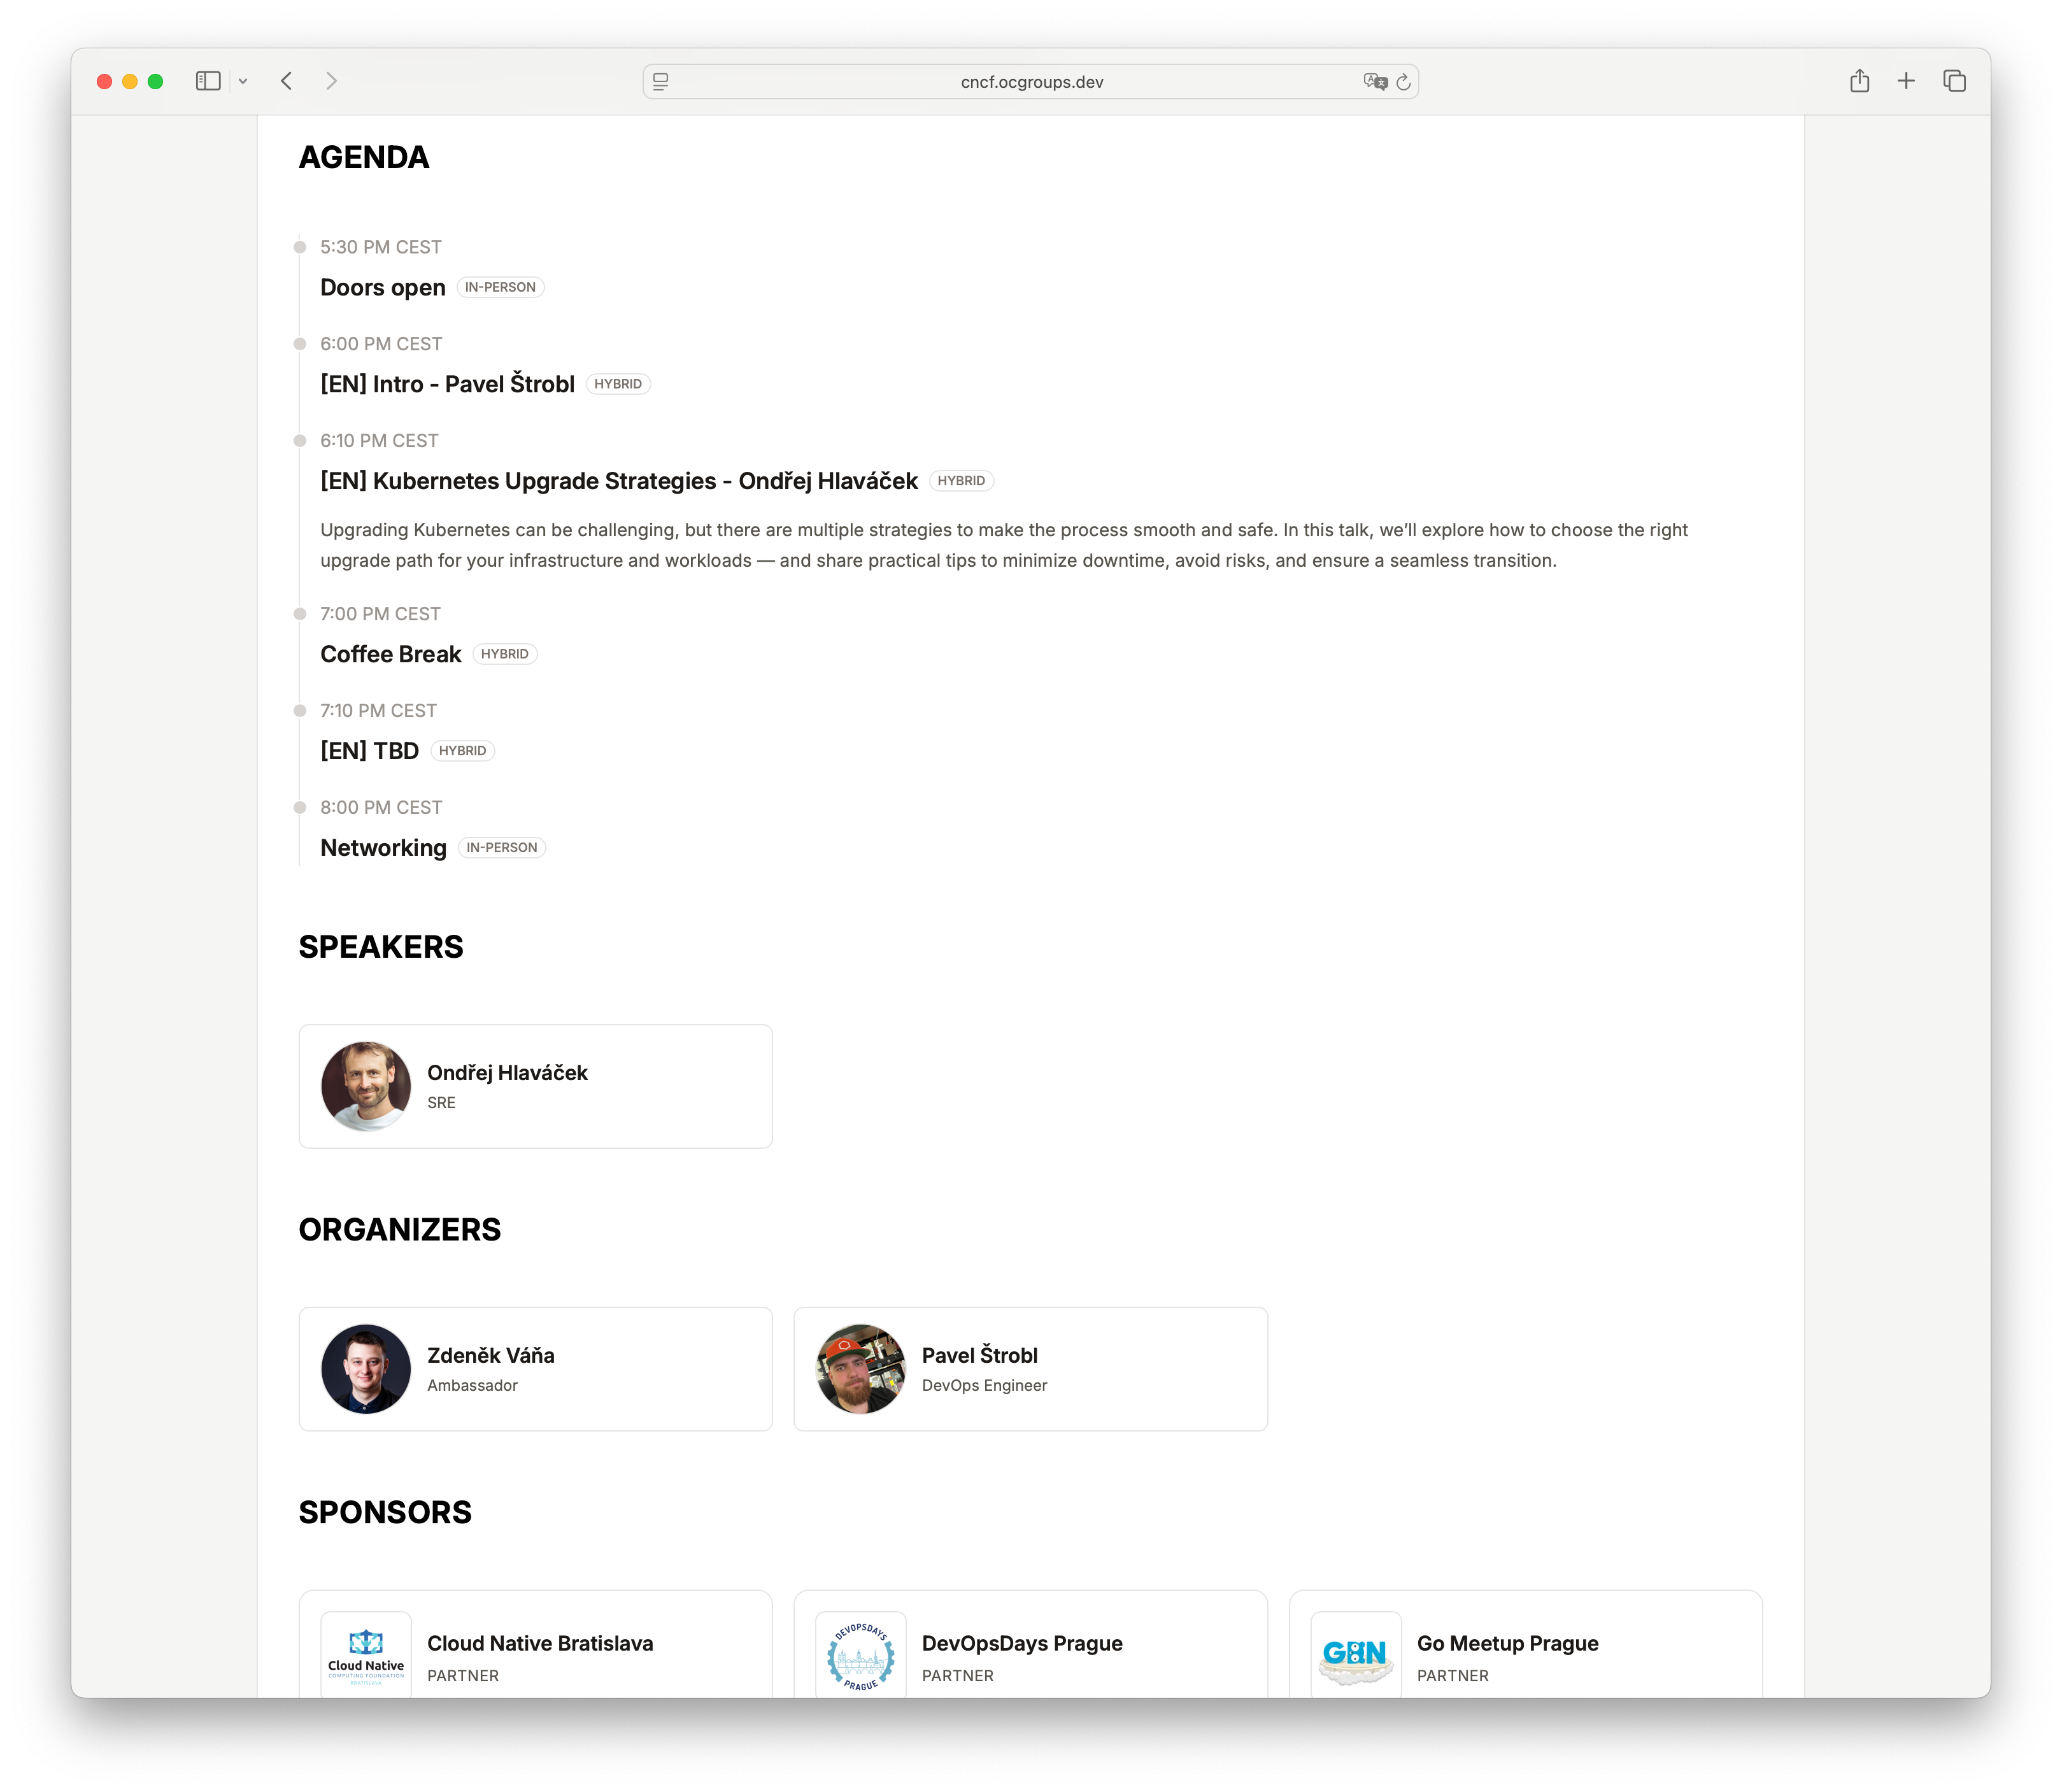This screenshot has width=2062, height=1792.
Task: Click the cncf.ocgroups.dev address field
Action: pyautogui.click(x=1031, y=82)
